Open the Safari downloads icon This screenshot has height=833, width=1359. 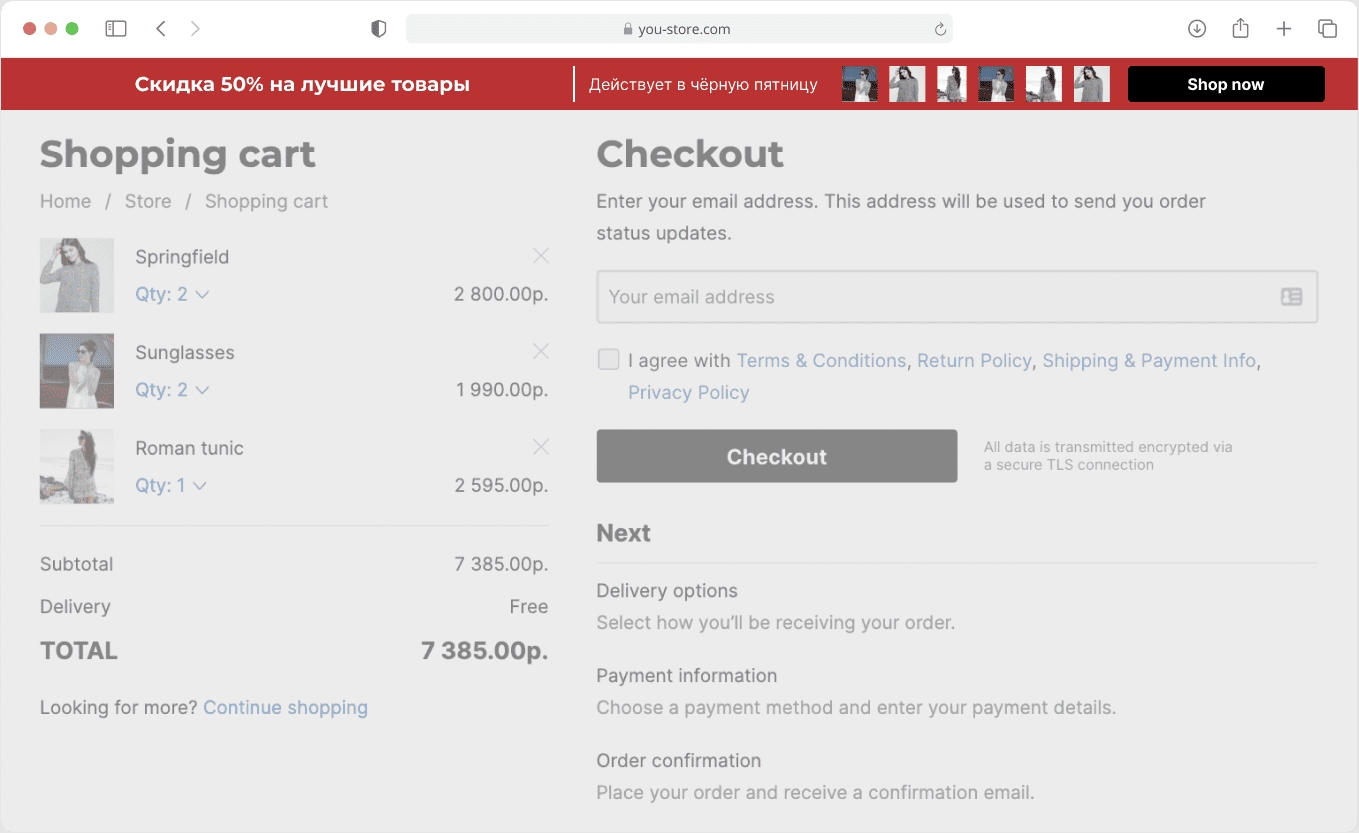1196,29
